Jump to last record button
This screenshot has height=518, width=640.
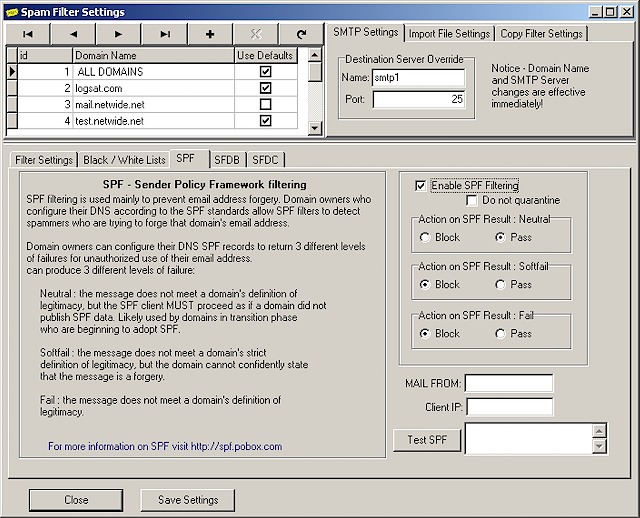click(165, 34)
